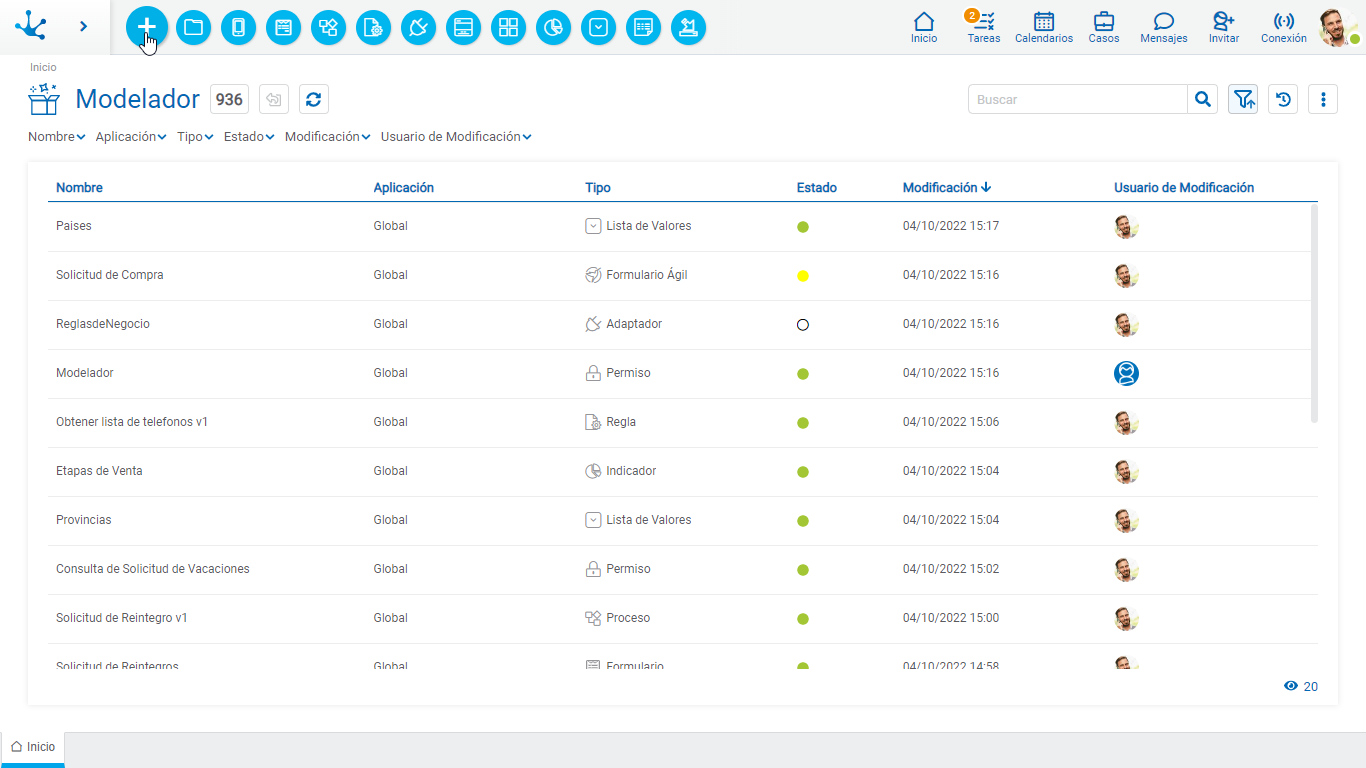Screen dimensions: 1366x768
Task: Toggle the filter funnel icon
Action: (x=1243, y=99)
